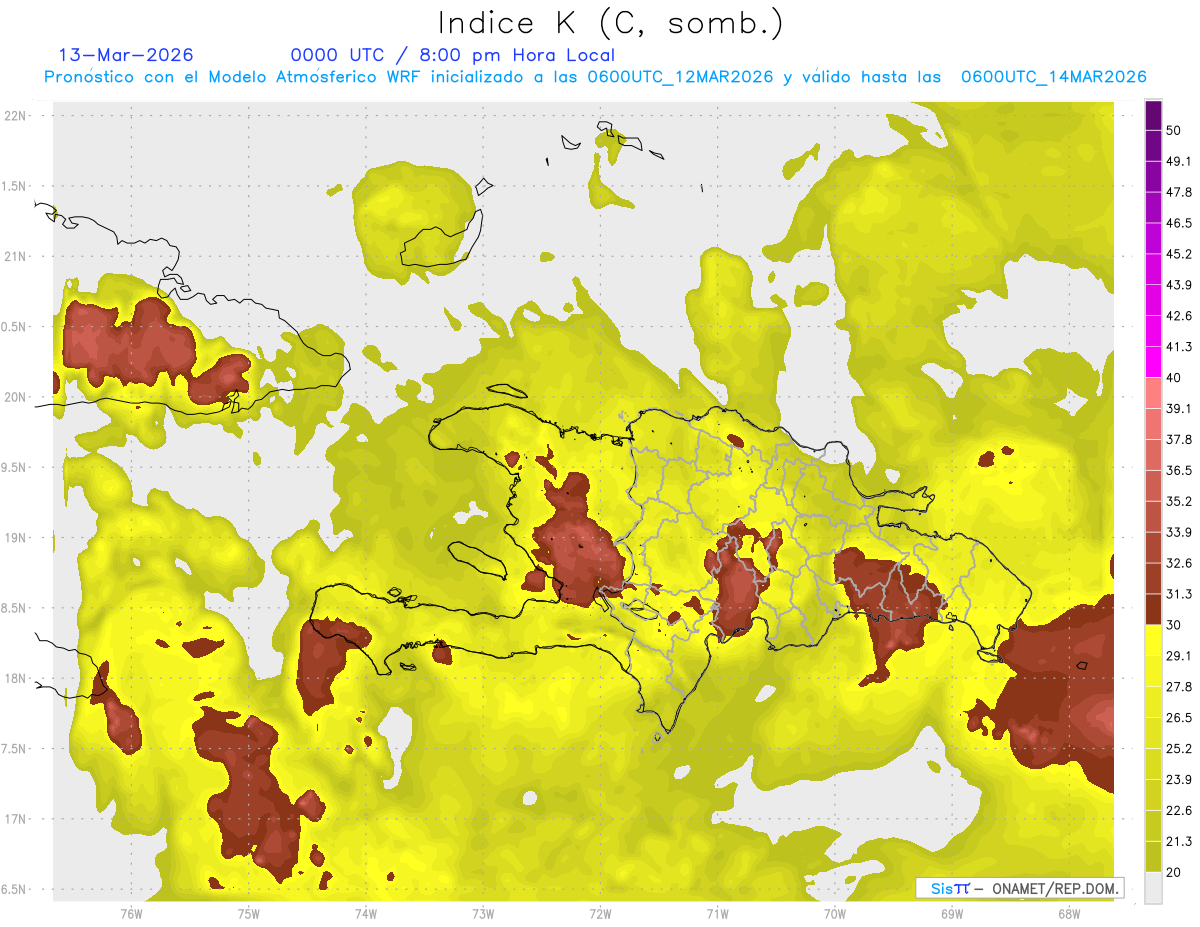The width and height of the screenshot is (1200, 927).
Task: Click the "41.3" colorbar label
Action: 1179,348
